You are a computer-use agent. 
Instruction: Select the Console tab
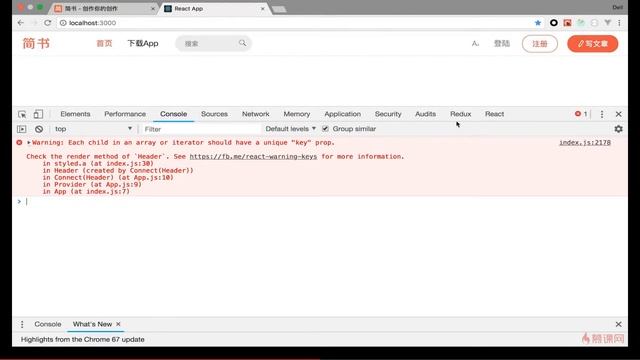[173, 114]
